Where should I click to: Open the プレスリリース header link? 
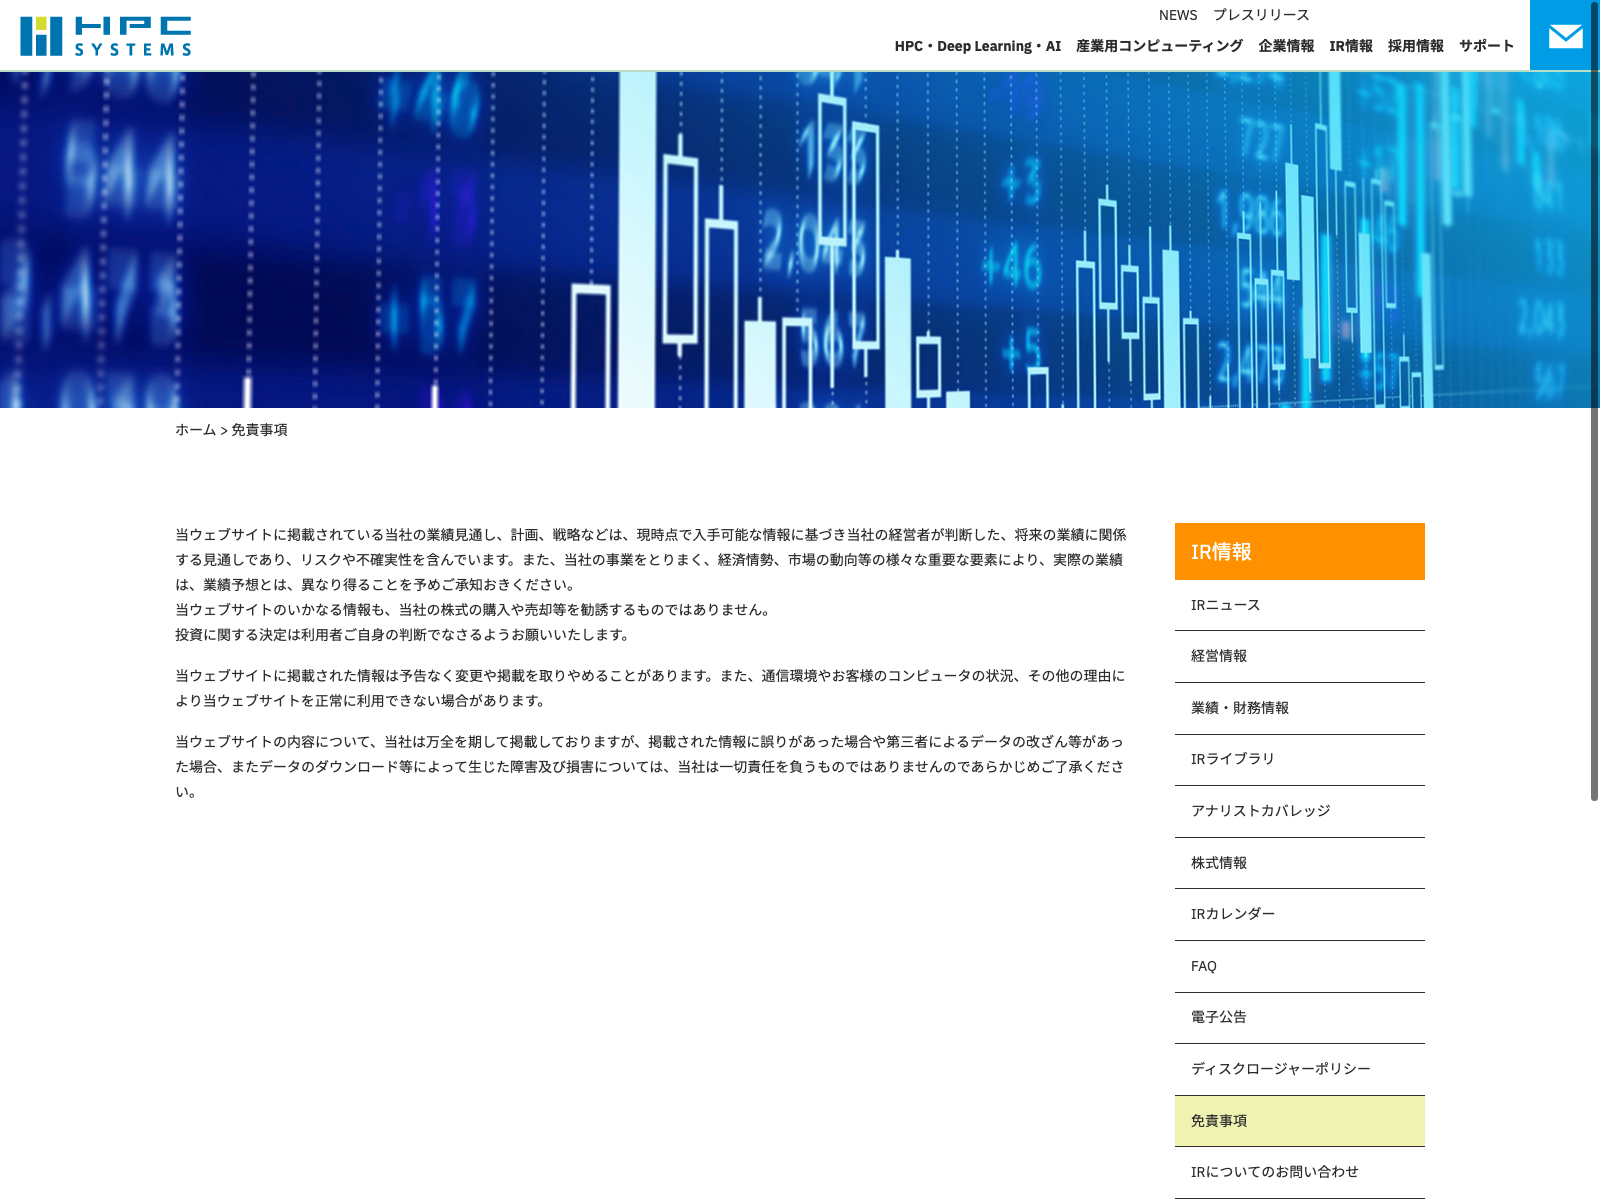1260,15
